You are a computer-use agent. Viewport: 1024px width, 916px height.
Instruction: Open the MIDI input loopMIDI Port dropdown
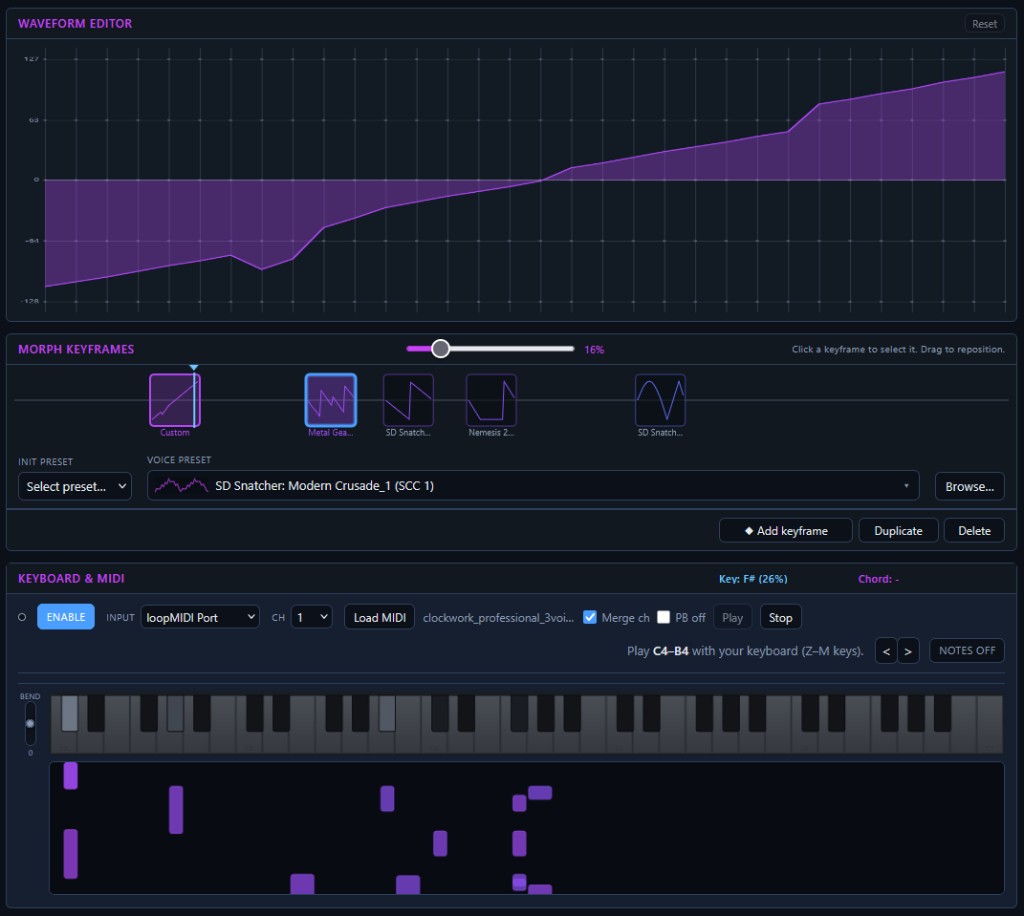click(200, 617)
